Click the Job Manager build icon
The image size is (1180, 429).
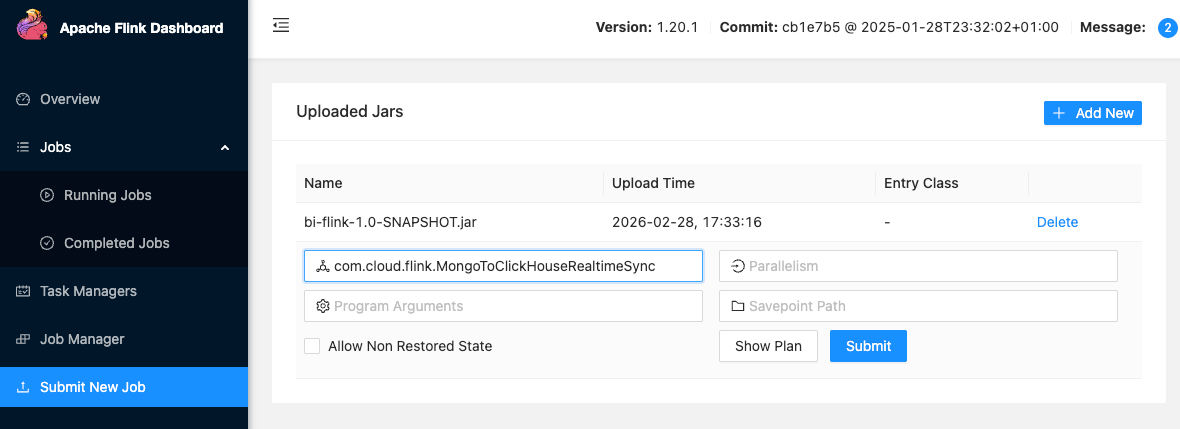click(23, 339)
